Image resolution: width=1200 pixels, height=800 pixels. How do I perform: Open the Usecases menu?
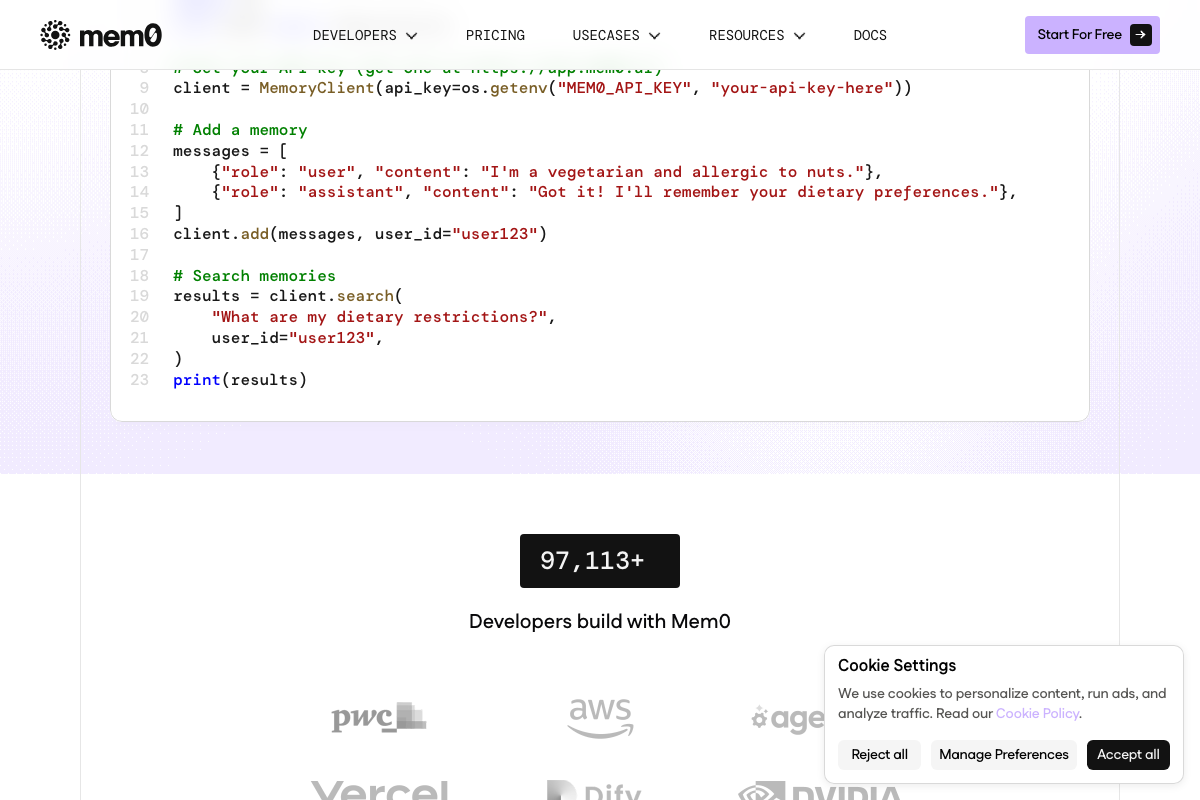click(616, 35)
